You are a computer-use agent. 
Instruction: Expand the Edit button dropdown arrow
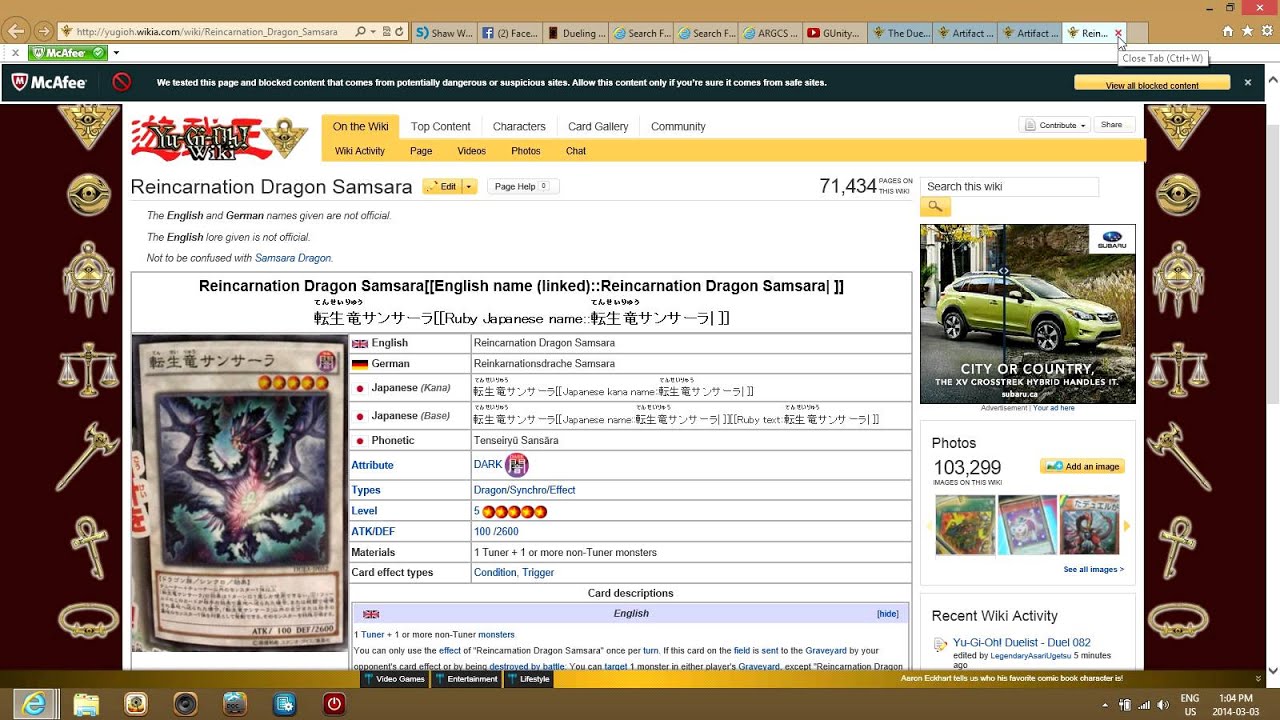pos(469,186)
